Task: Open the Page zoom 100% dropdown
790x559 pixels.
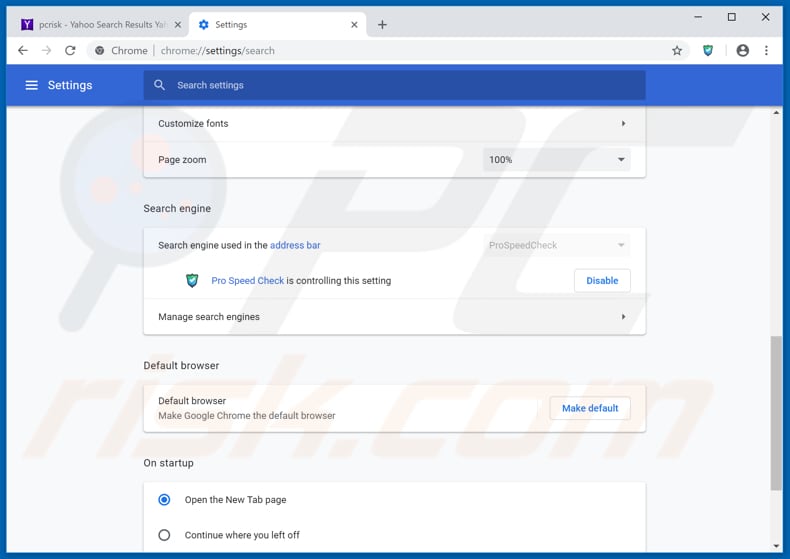Action: [556, 160]
